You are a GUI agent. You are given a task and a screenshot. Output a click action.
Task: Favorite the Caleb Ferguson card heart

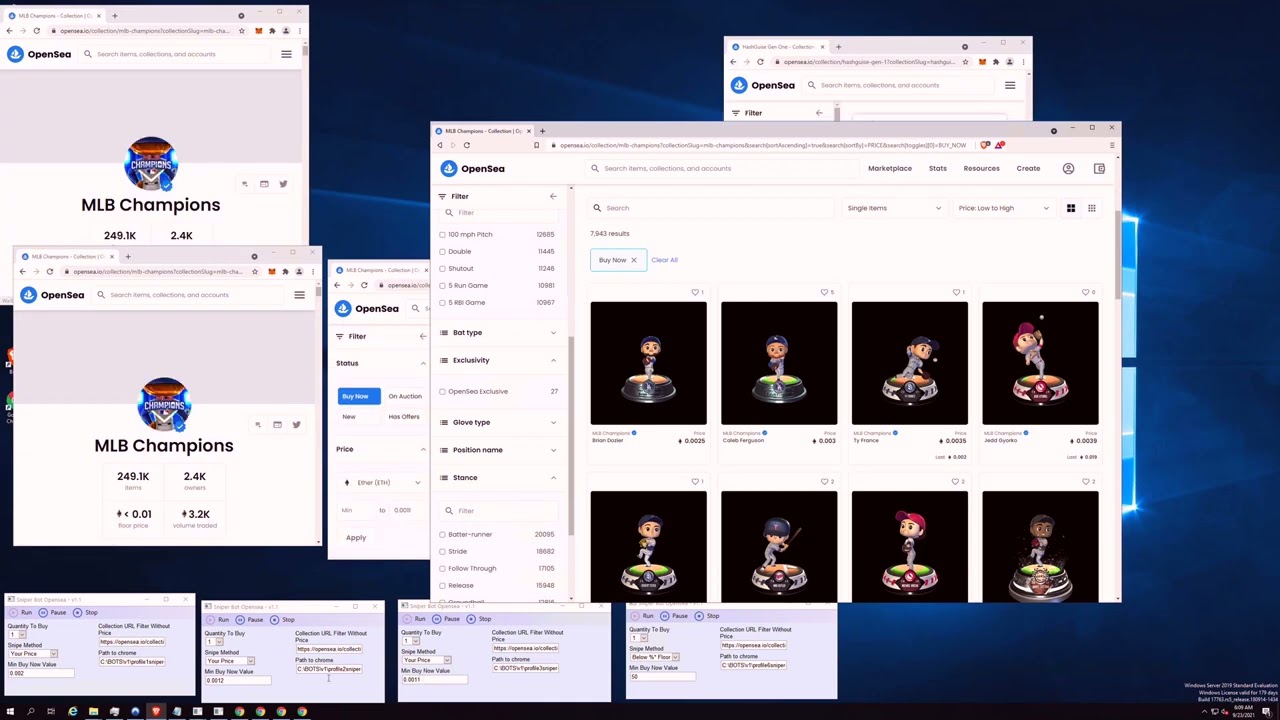pyautogui.click(x=826, y=292)
